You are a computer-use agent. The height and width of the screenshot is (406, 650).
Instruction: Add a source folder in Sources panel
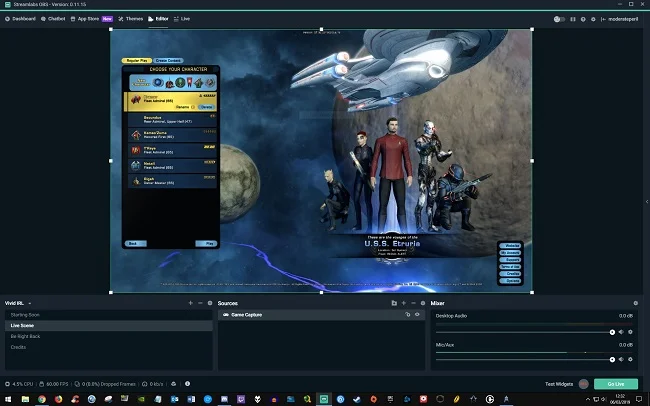pyautogui.click(x=394, y=303)
